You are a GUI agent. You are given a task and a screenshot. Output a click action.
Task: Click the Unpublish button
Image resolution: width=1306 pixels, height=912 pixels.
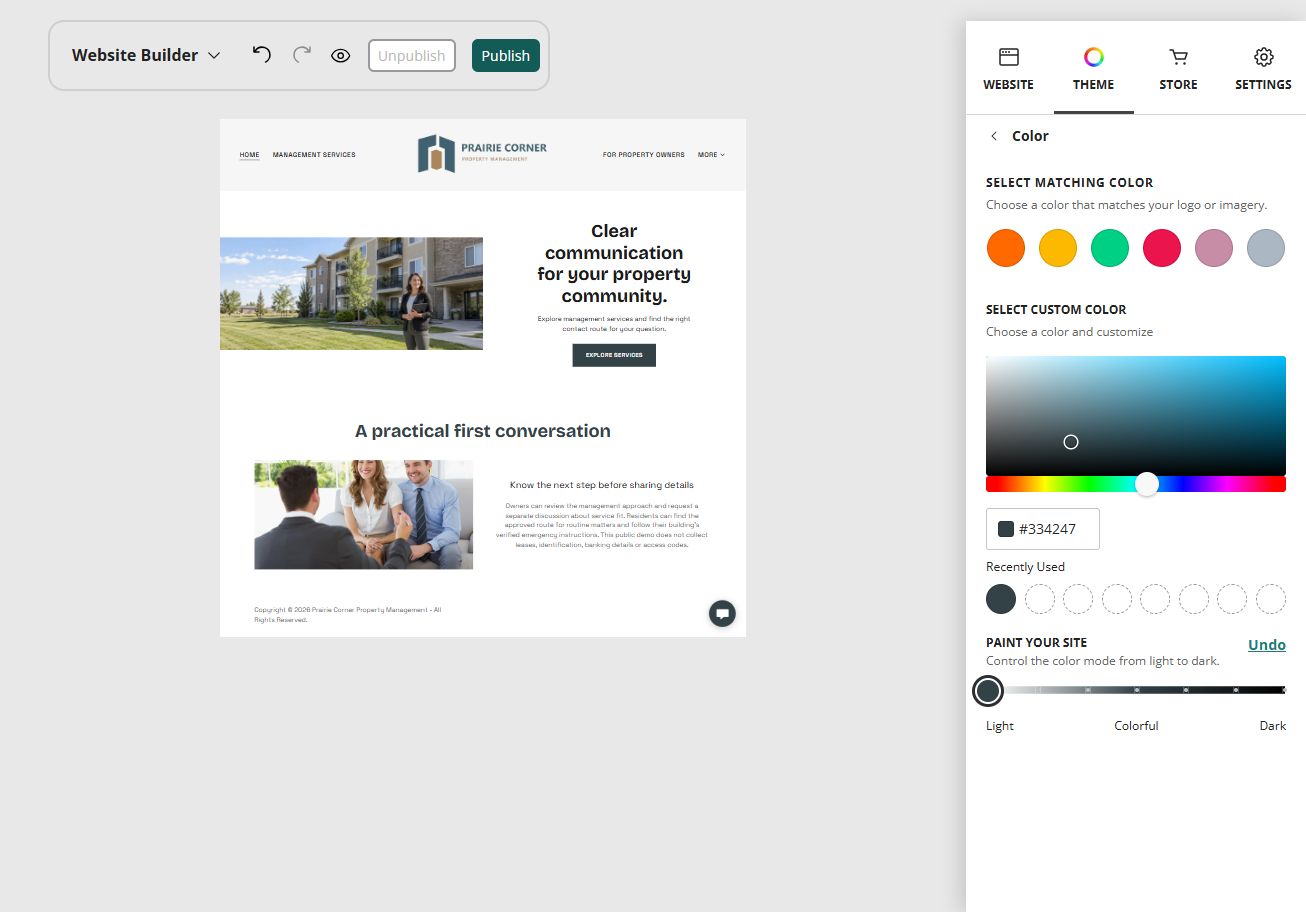[412, 56]
